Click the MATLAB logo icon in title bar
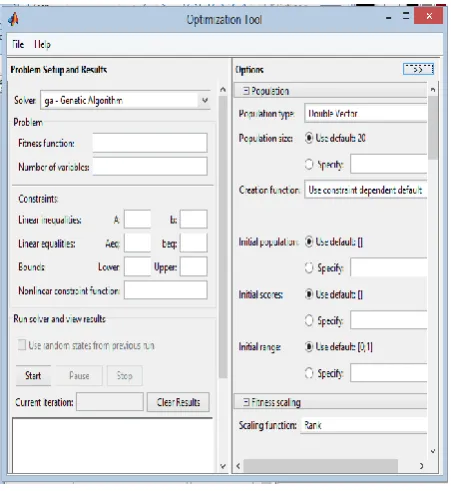This screenshot has height=491, width=451. pos(13,19)
